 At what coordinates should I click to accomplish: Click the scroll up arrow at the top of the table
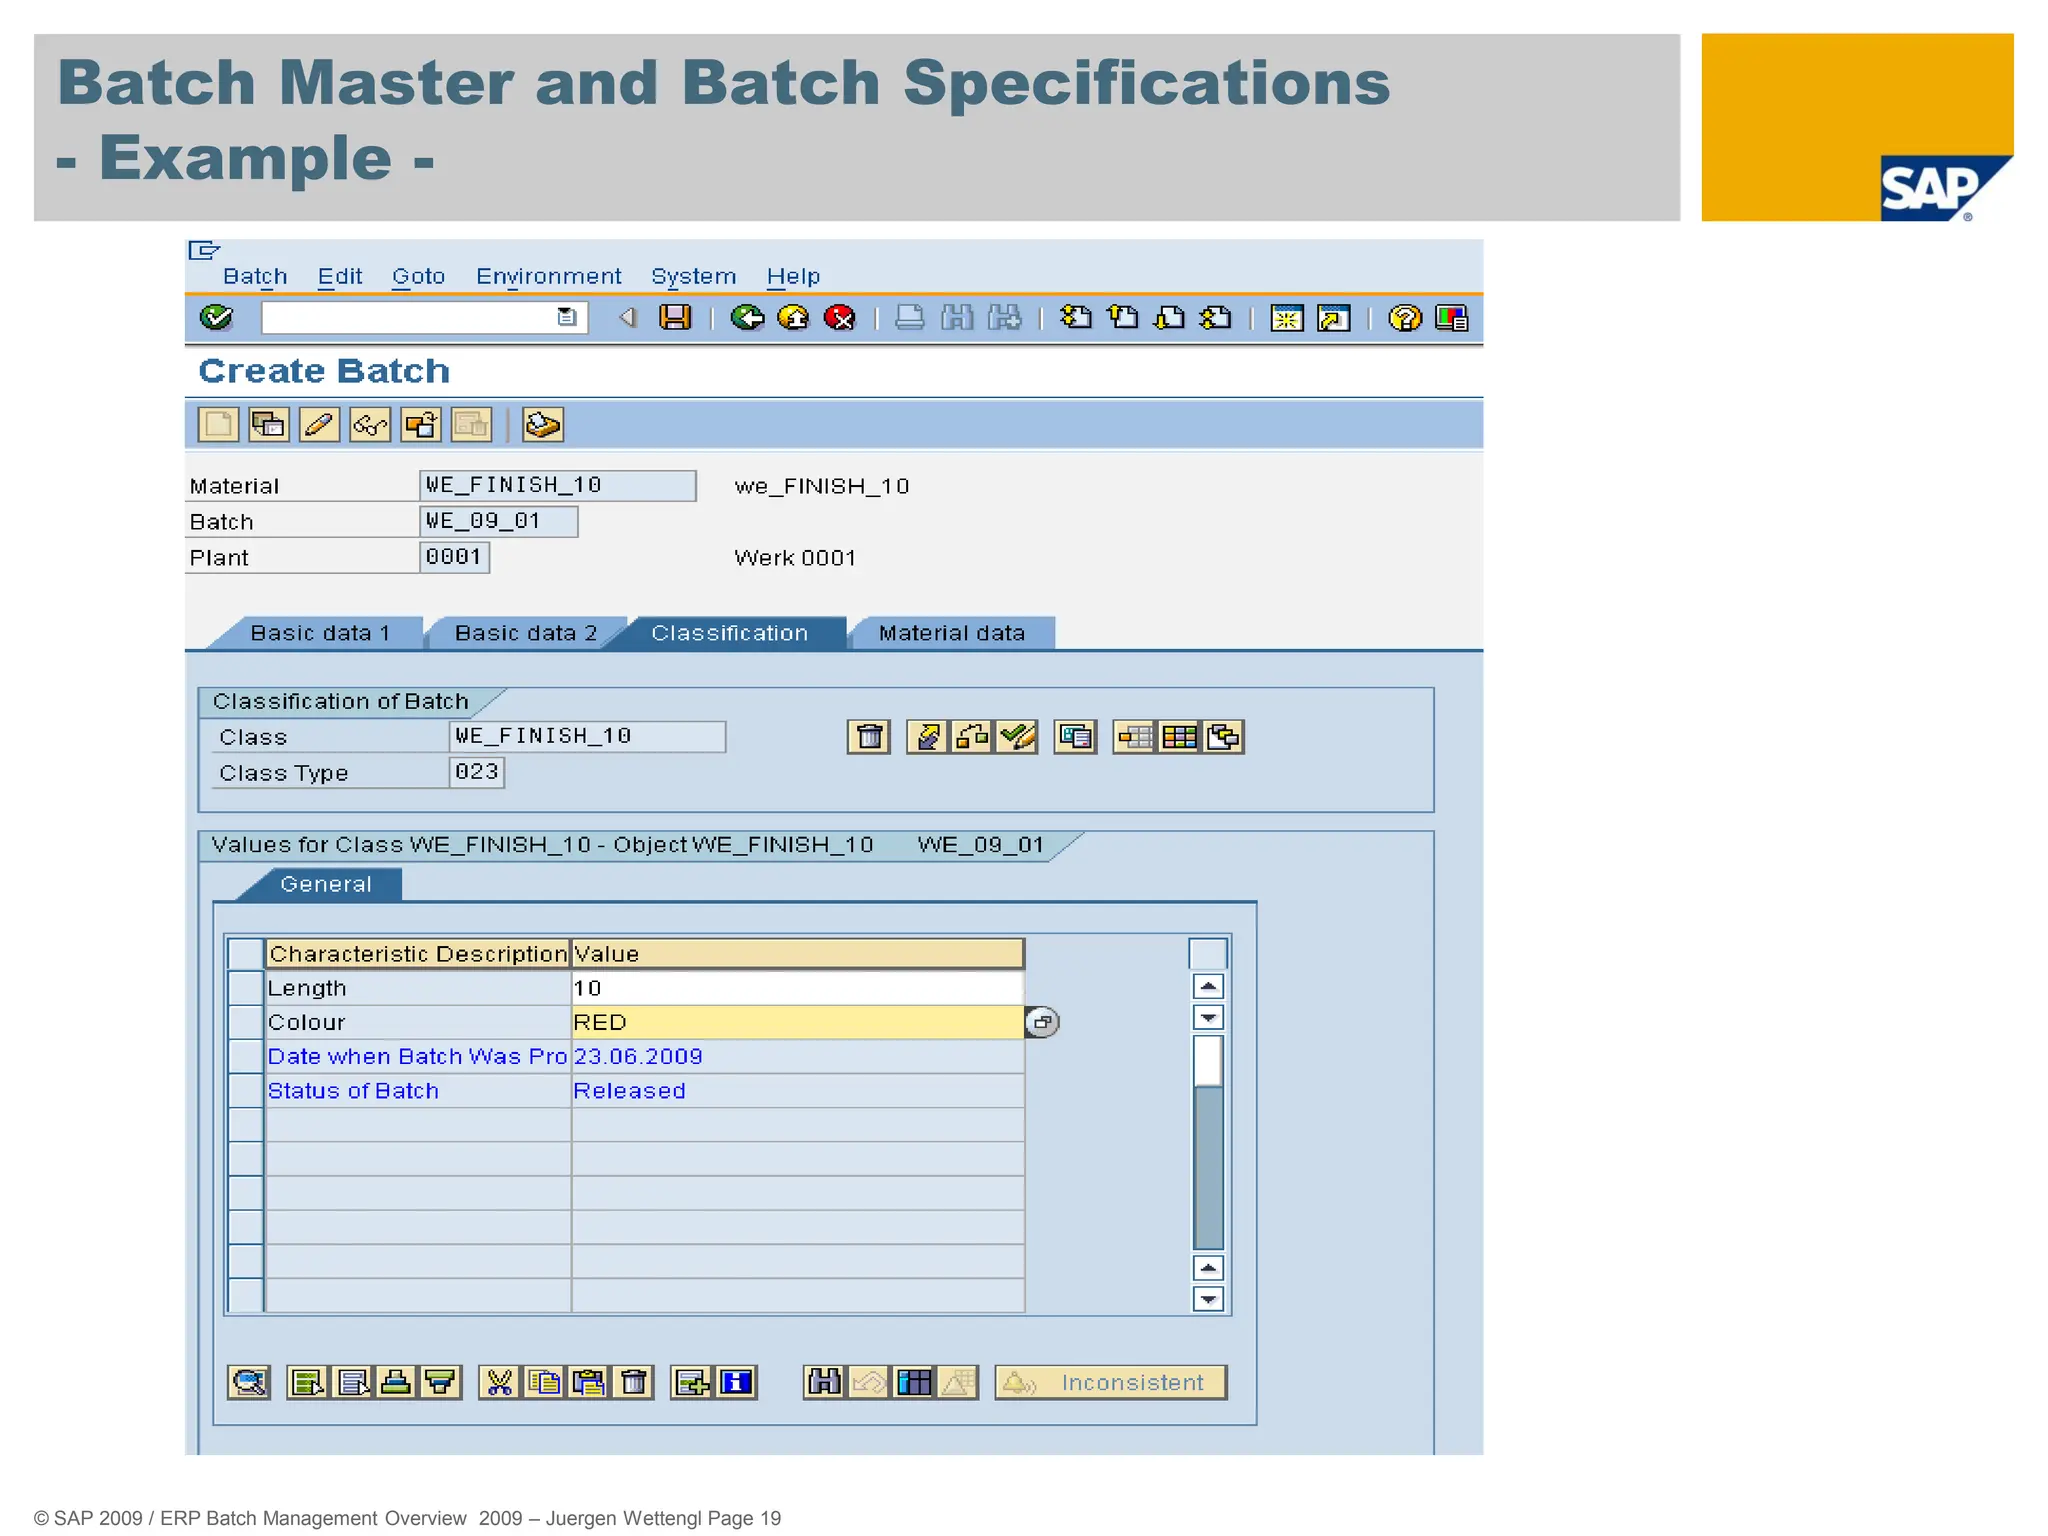click(1208, 987)
